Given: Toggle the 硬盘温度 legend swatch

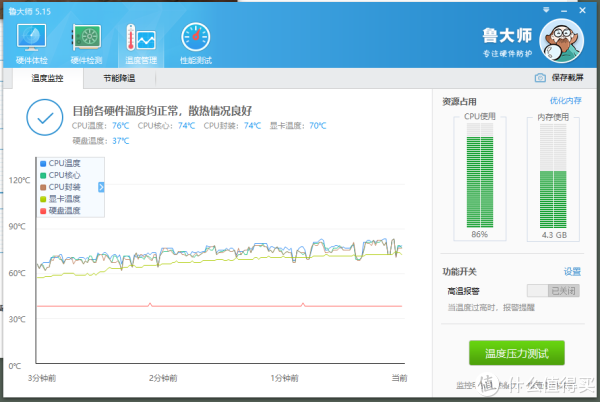Looking at the screenshot, I should [x=43, y=211].
